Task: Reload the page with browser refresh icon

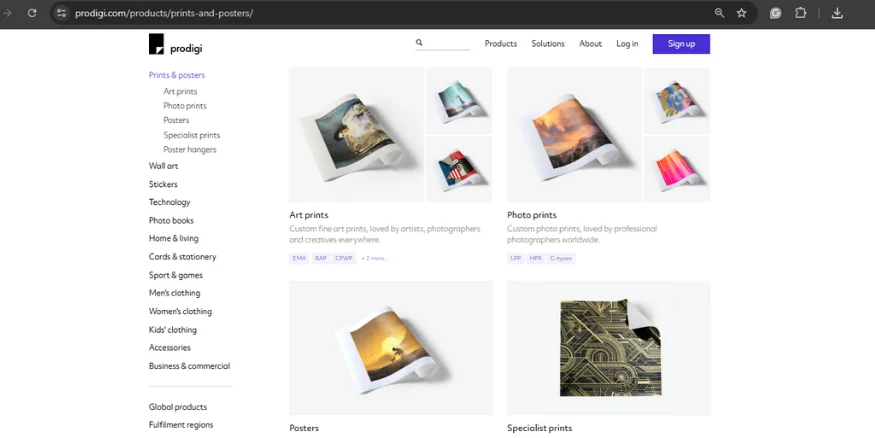Action: [x=32, y=13]
